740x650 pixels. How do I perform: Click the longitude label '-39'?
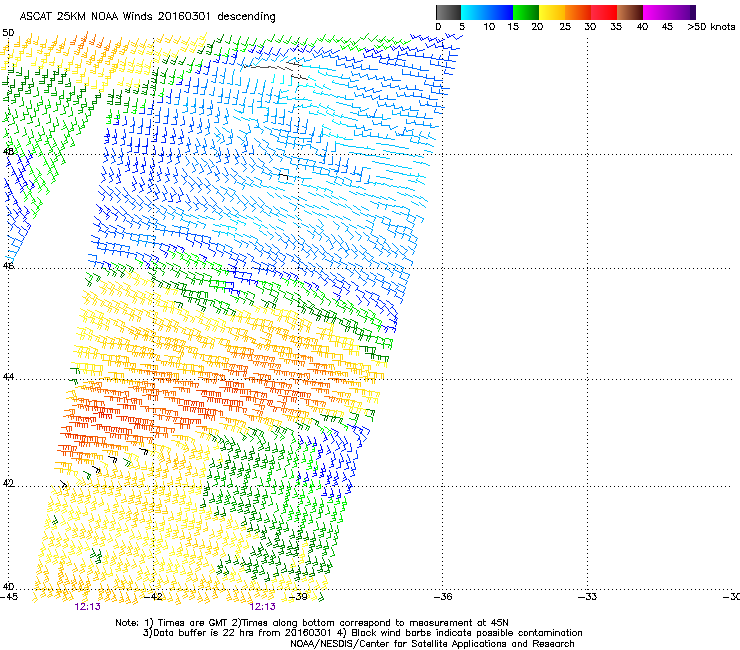click(x=298, y=597)
